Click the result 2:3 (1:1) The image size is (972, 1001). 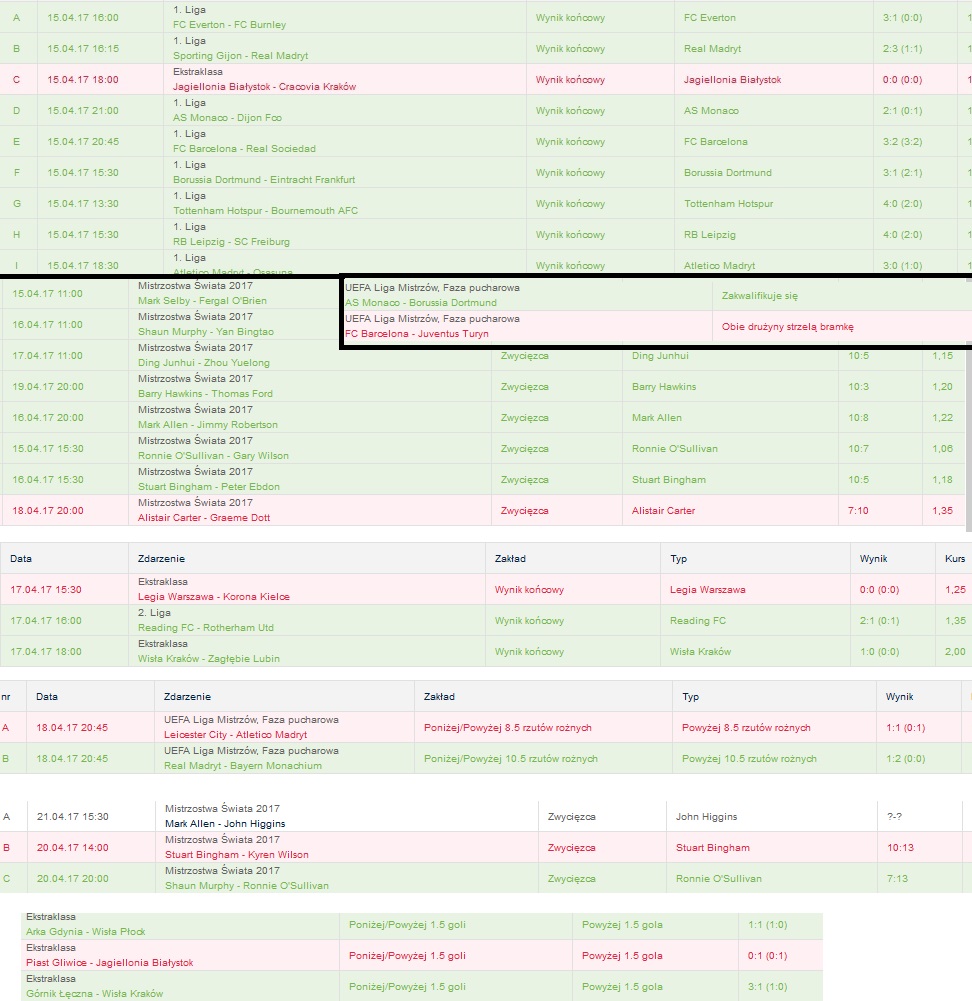pos(902,49)
